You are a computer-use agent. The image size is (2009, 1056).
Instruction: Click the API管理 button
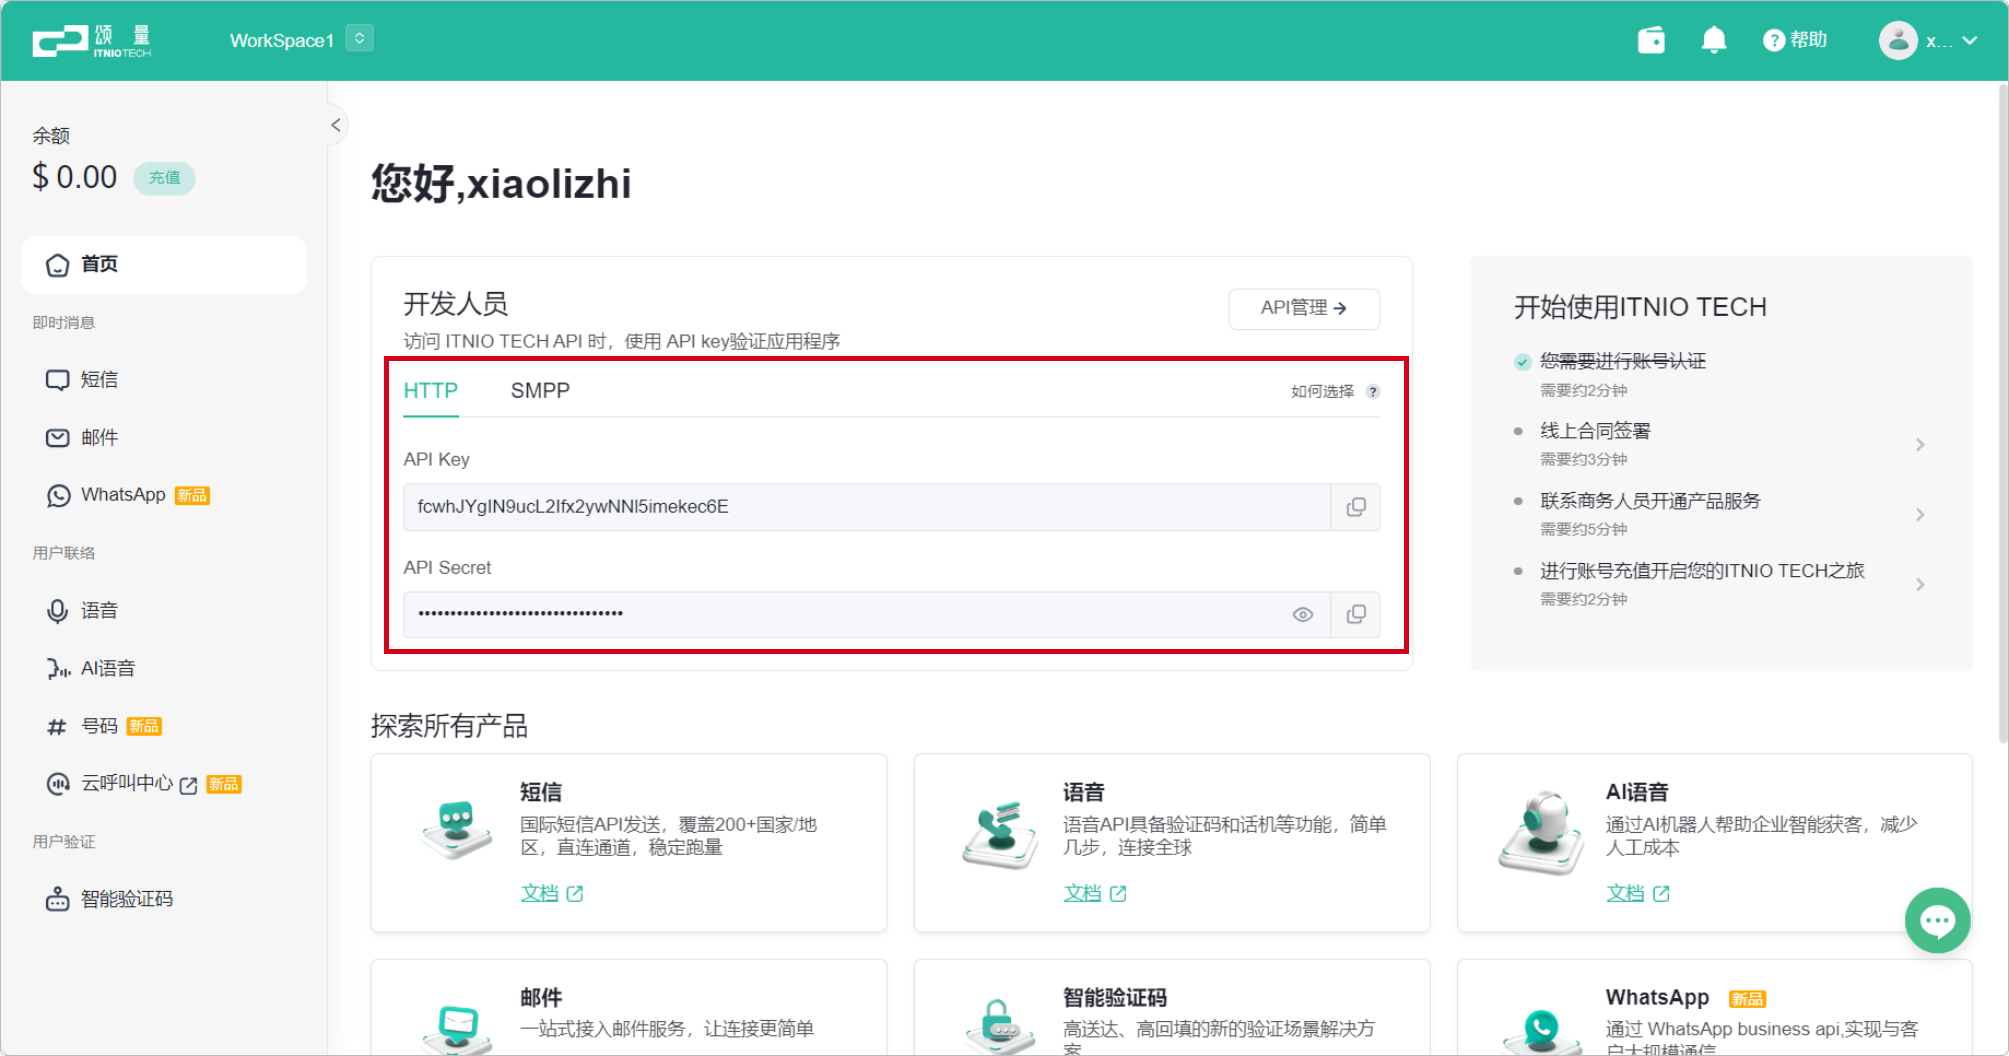(1303, 308)
